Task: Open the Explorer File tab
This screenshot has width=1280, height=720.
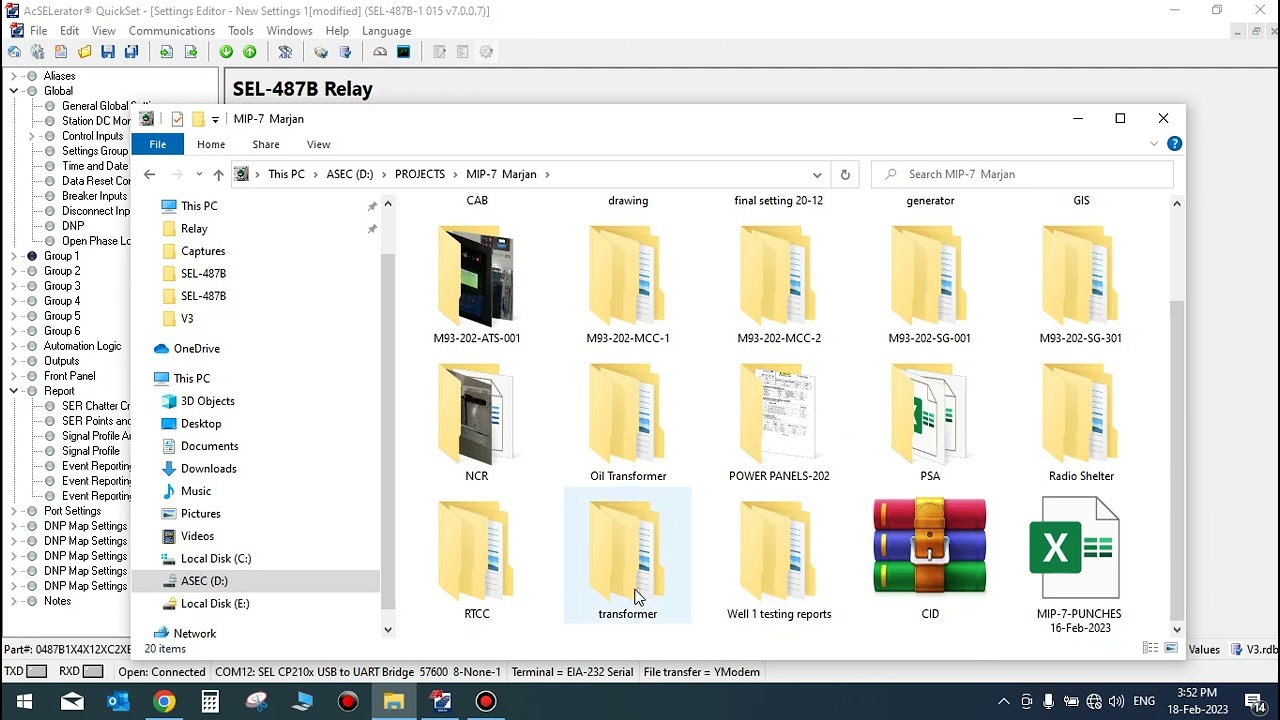Action: [158, 145]
